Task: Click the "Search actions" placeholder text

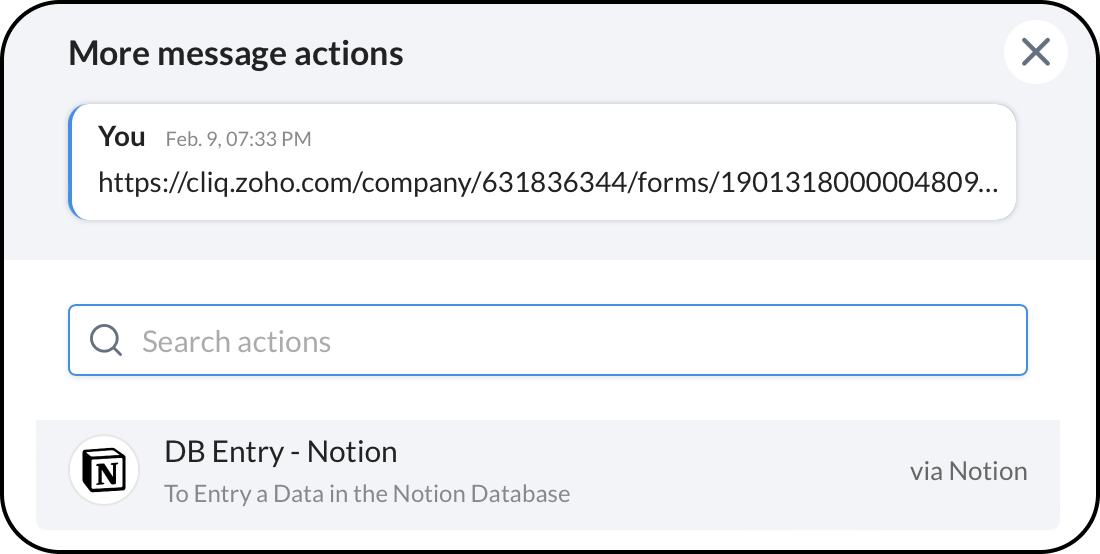Action: (x=236, y=342)
